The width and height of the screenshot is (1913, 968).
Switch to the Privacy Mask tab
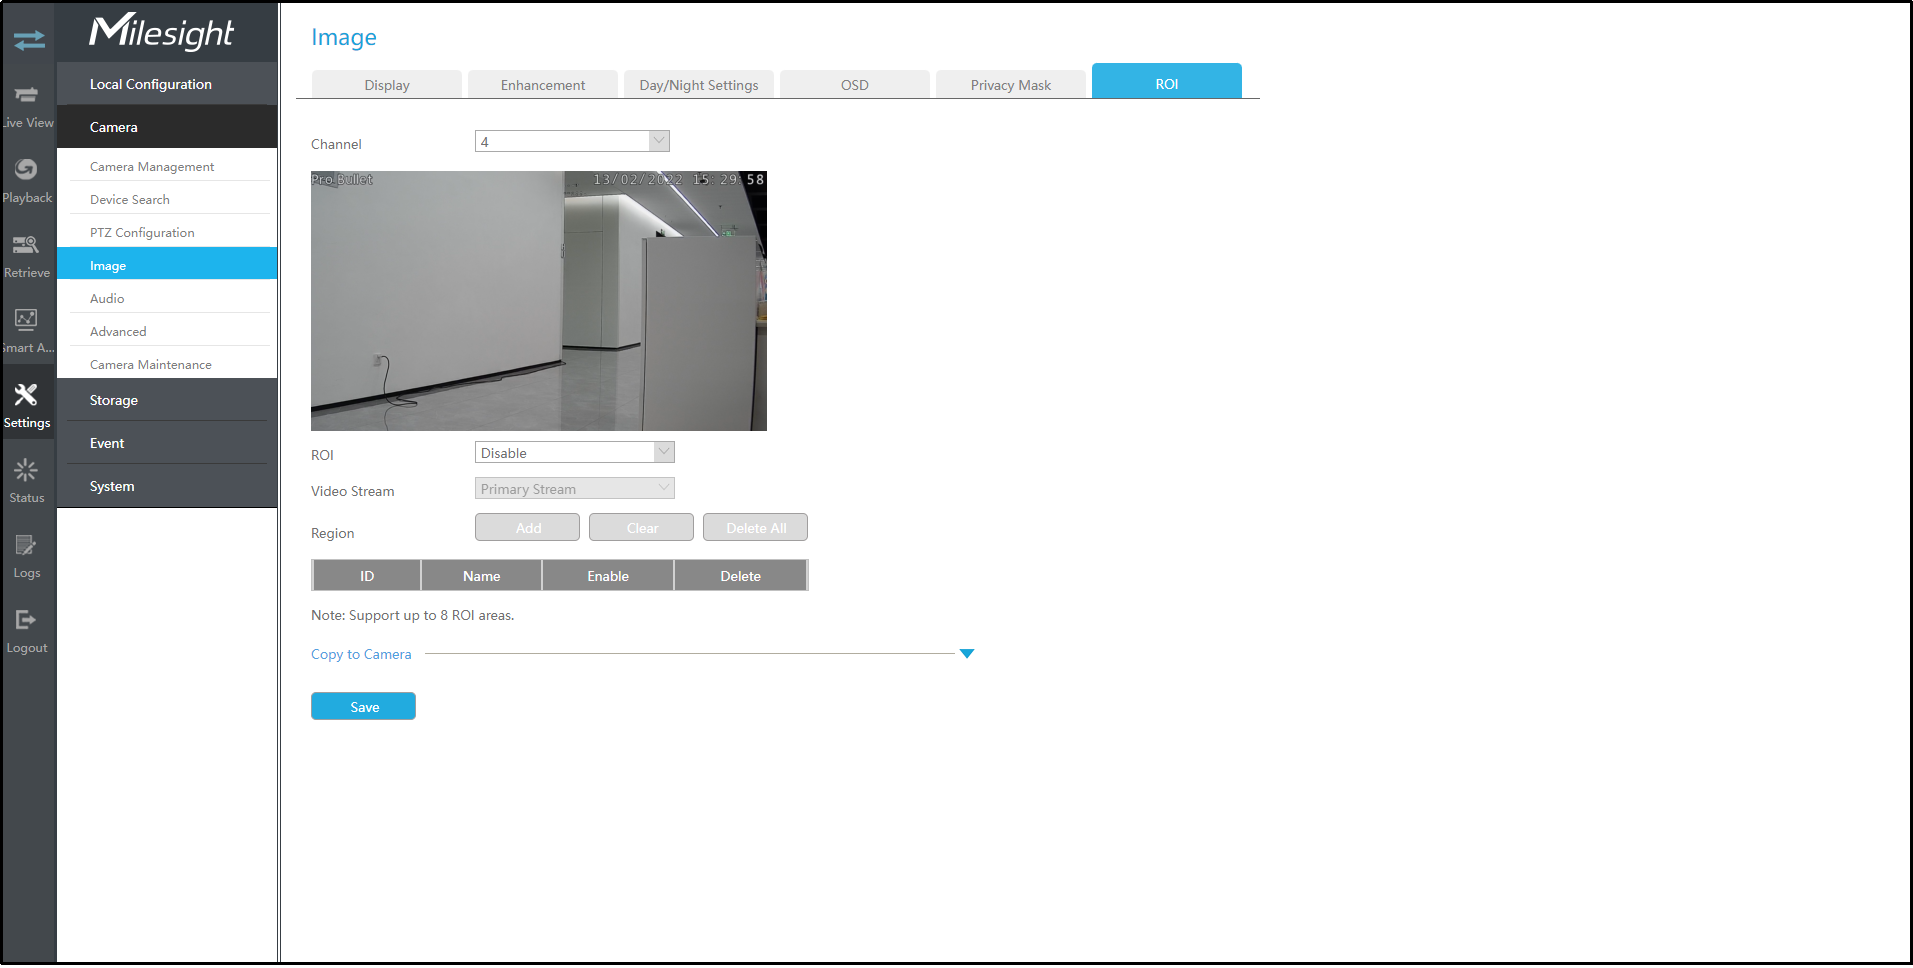pyautogui.click(x=1010, y=85)
